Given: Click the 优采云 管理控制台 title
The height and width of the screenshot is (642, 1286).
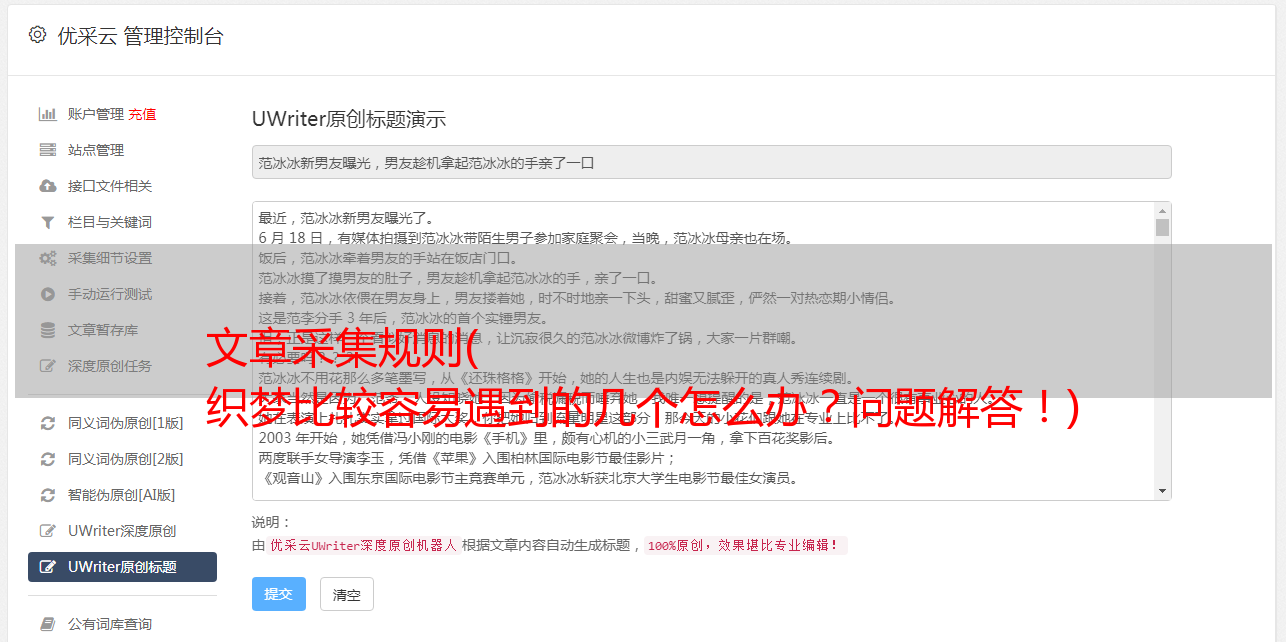Looking at the screenshot, I should click(140, 36).
